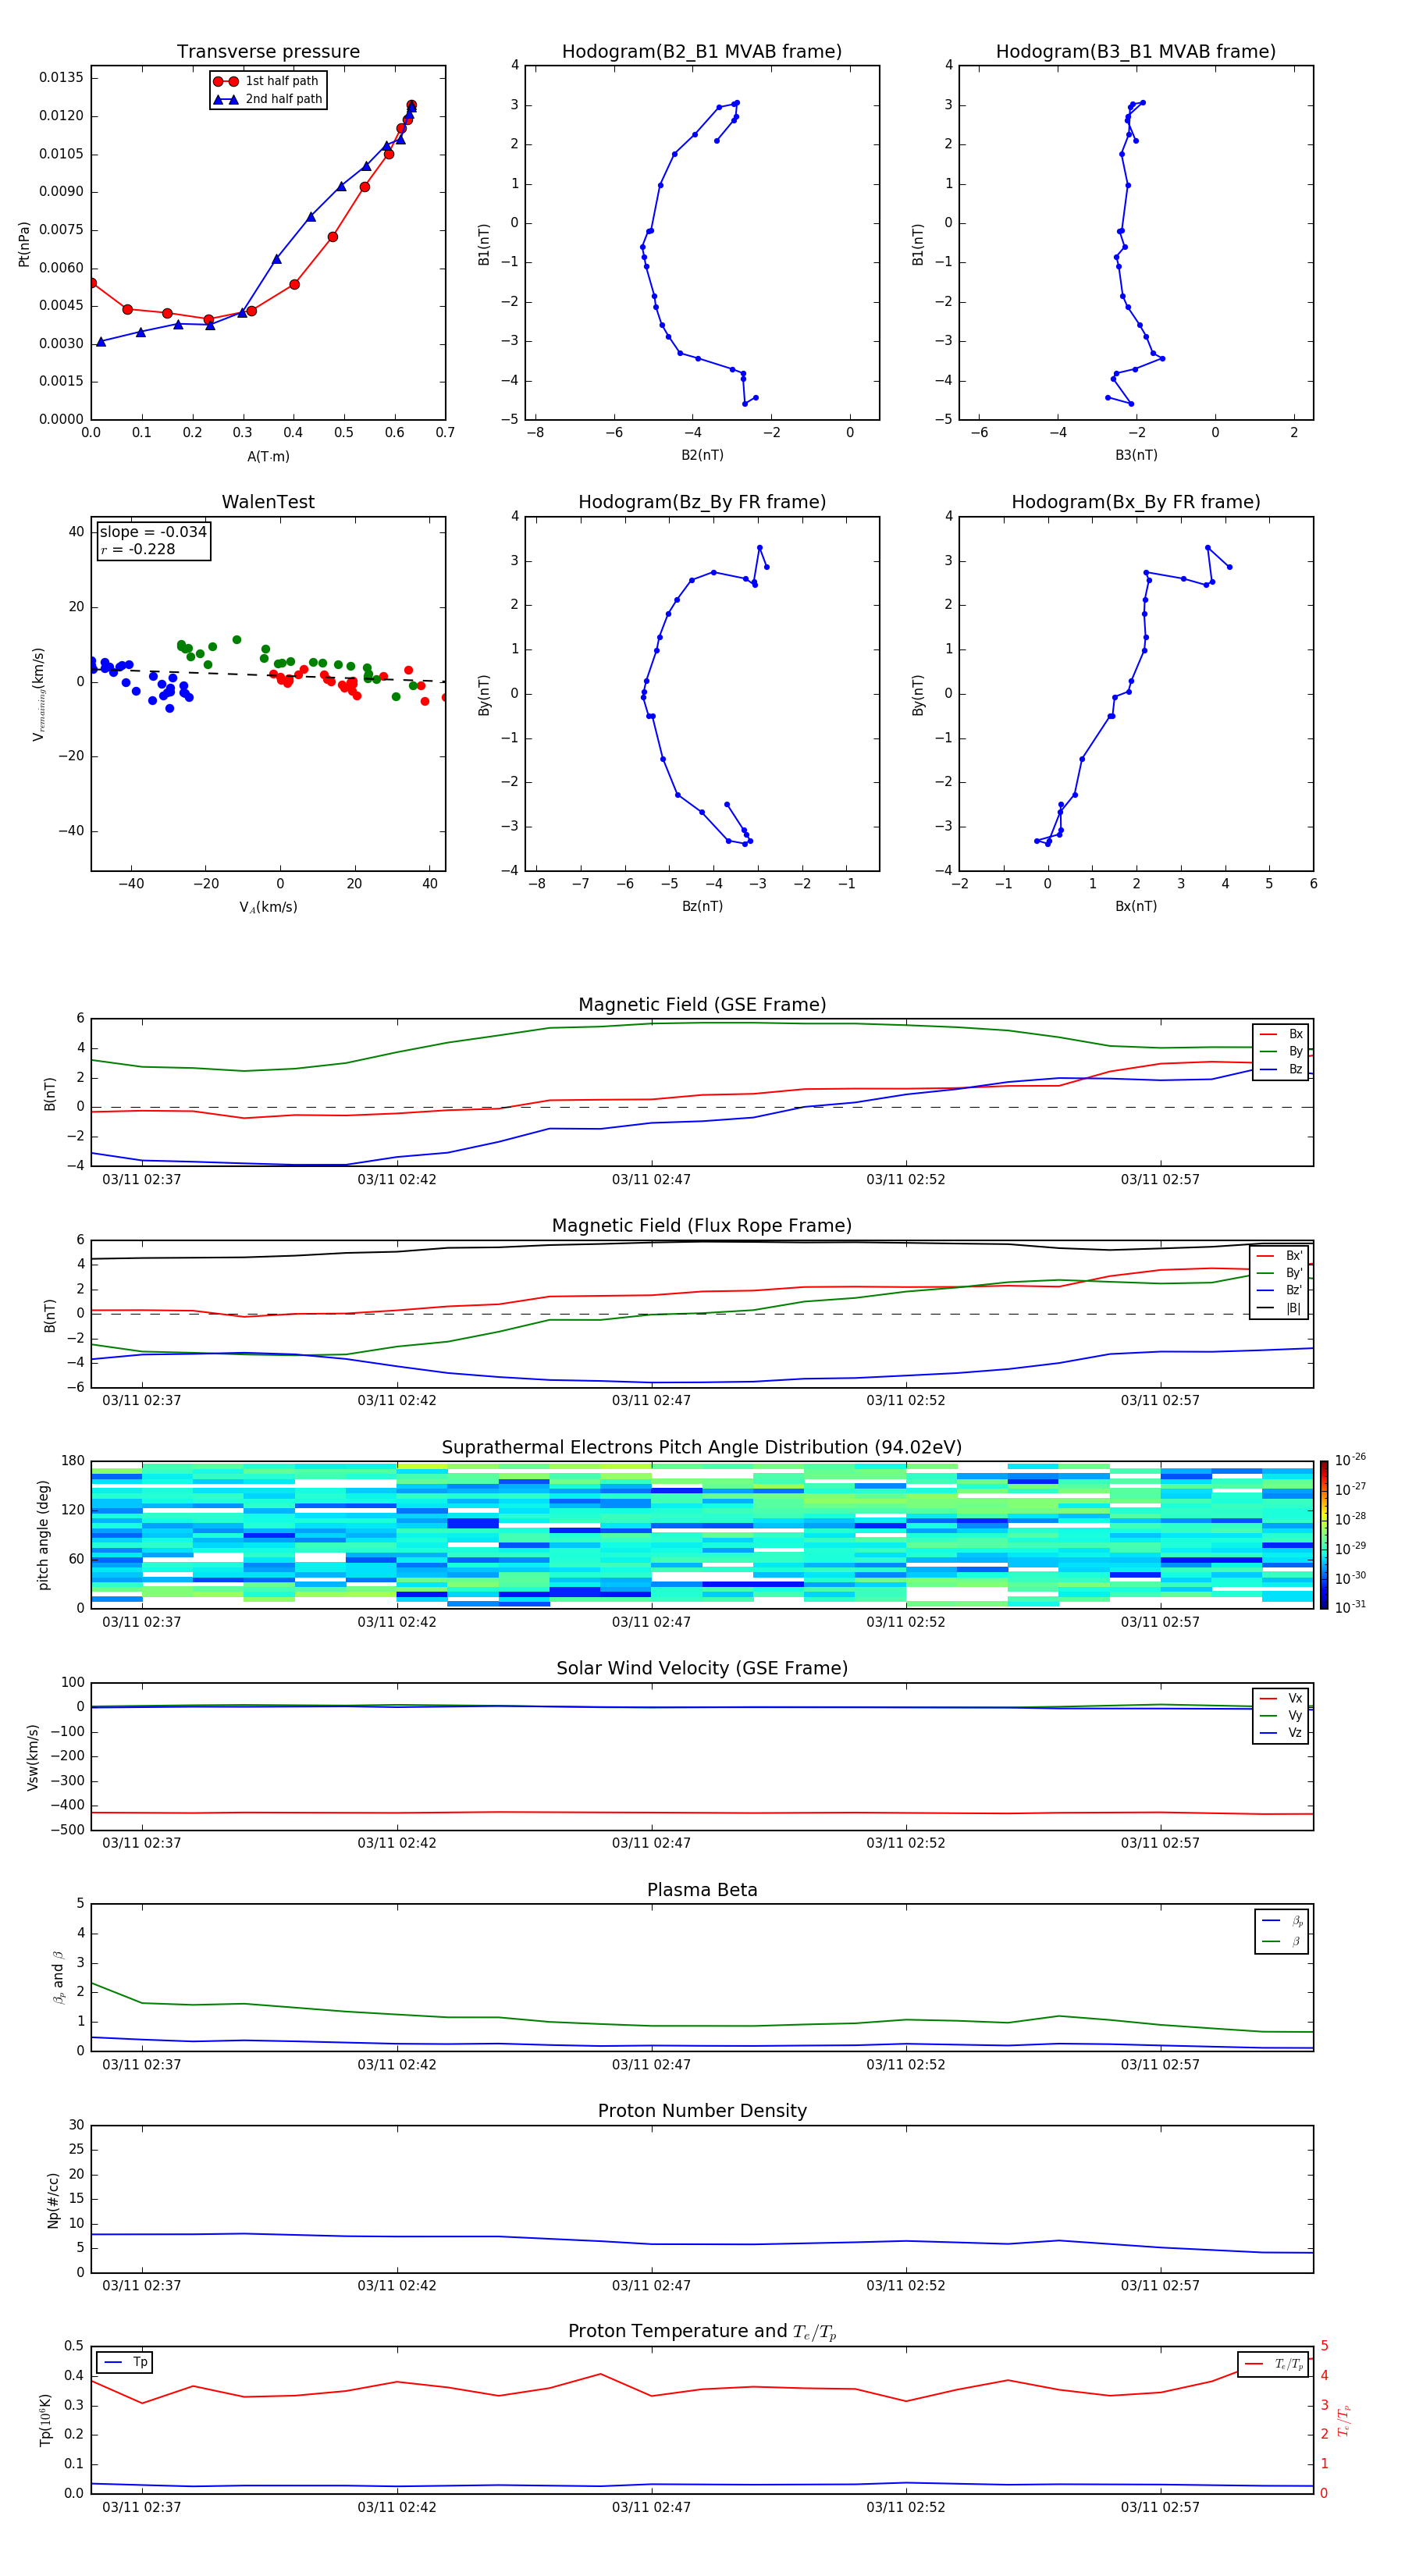Click '03/11 02:57' tick under proton temperature plot

(x=1160, y=2507)
